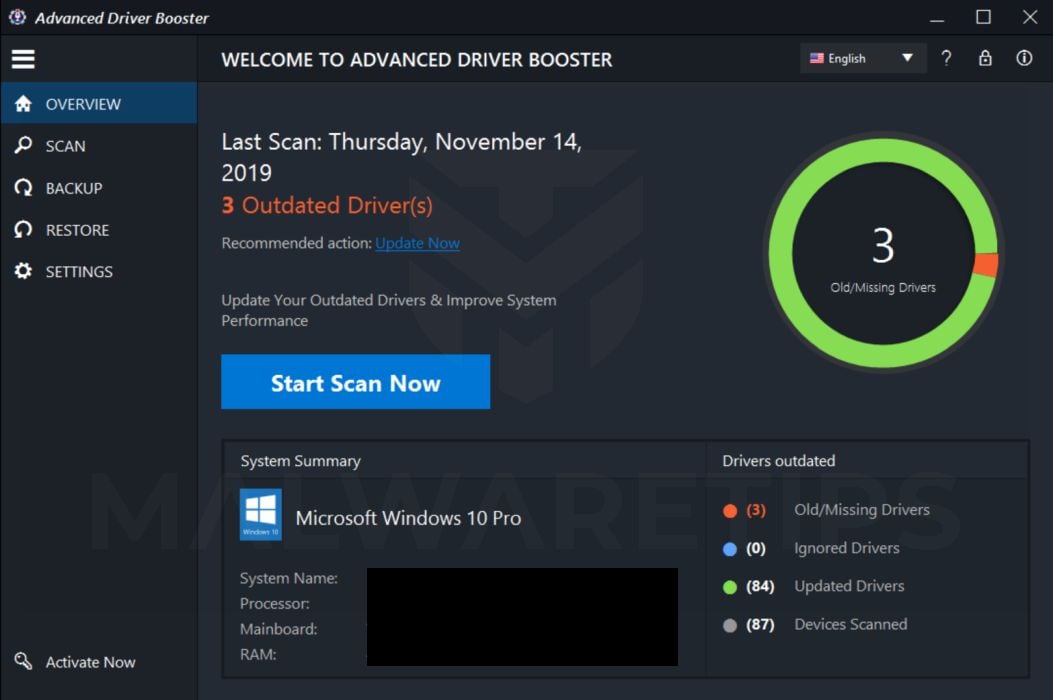Click the padlock registration icon
Screen dimensions: 1053x700
point(985,58)
